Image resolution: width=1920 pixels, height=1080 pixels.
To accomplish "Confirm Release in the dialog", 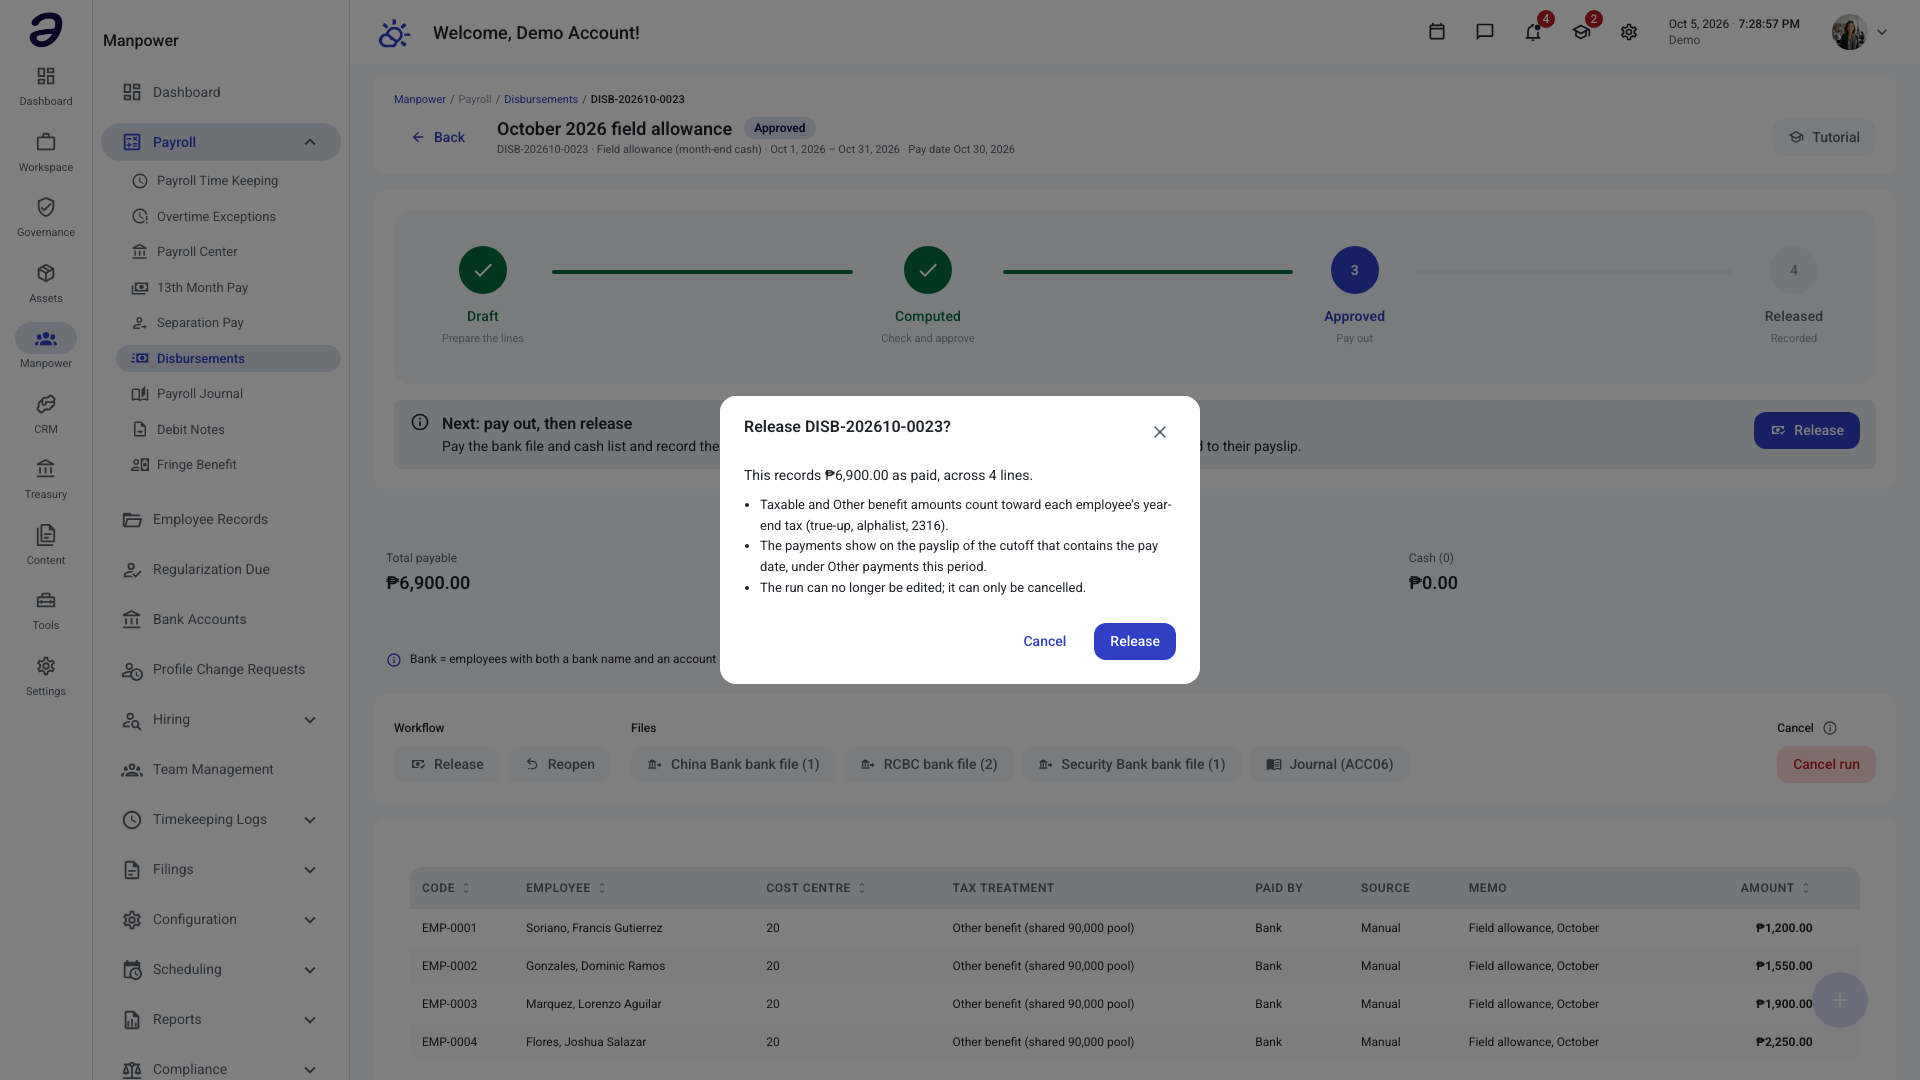I will point(1135,642).
